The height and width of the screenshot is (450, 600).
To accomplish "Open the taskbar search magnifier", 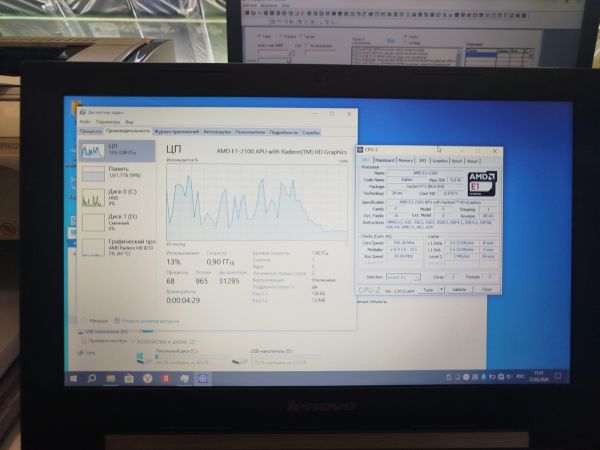I will [92, 378].
